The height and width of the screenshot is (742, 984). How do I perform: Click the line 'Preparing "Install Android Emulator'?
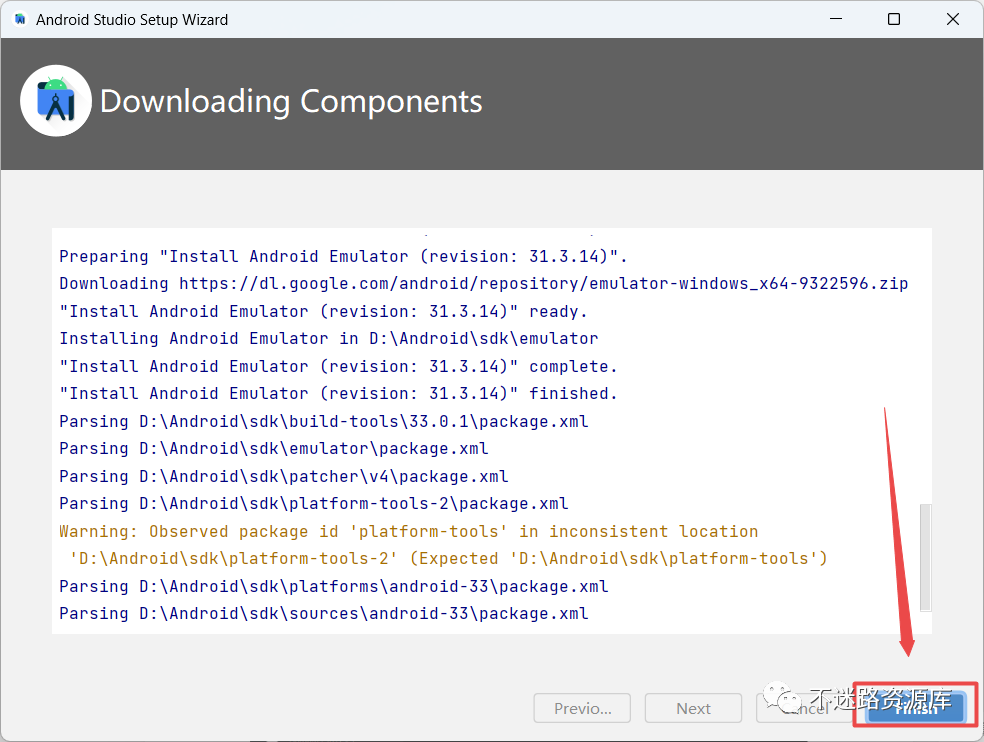pos(343,256)
